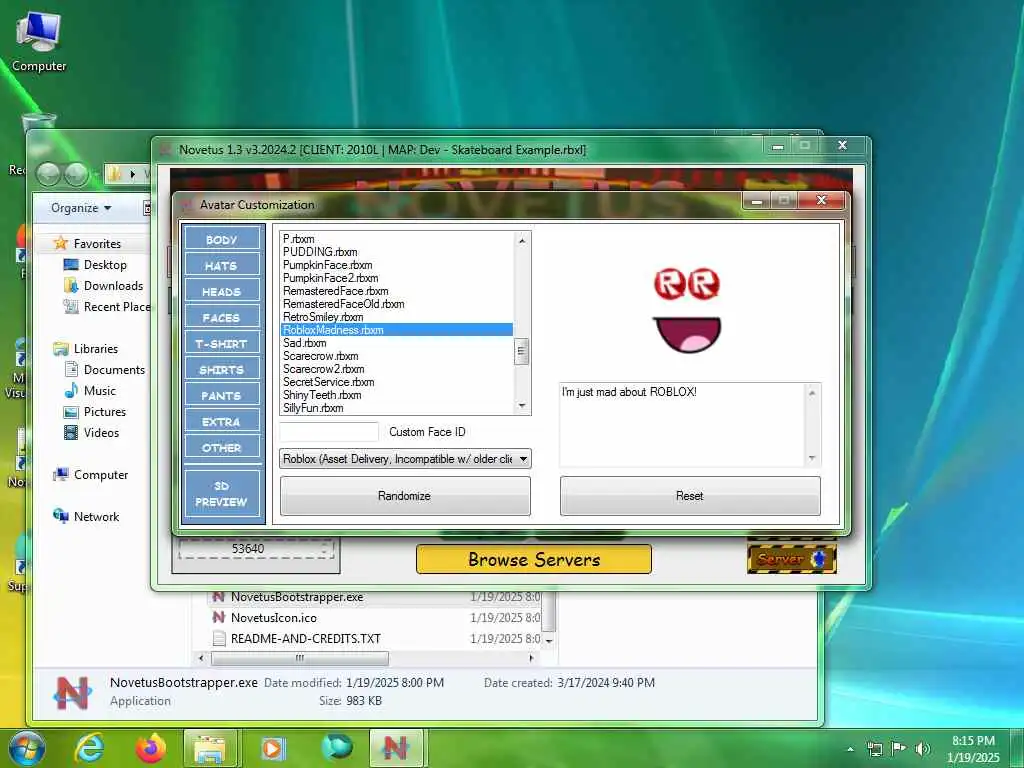
Task: Click the Explorer Back navigation button
Action: pos(48,174)
